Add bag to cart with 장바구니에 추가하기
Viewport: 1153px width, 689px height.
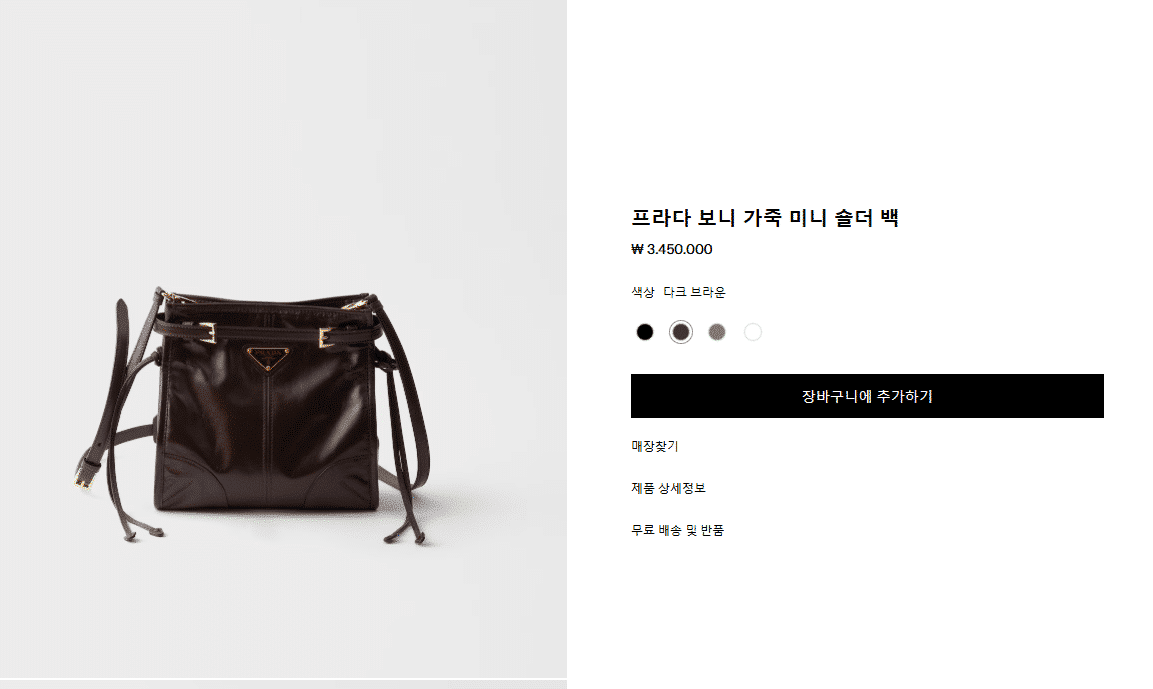(867, 396)
